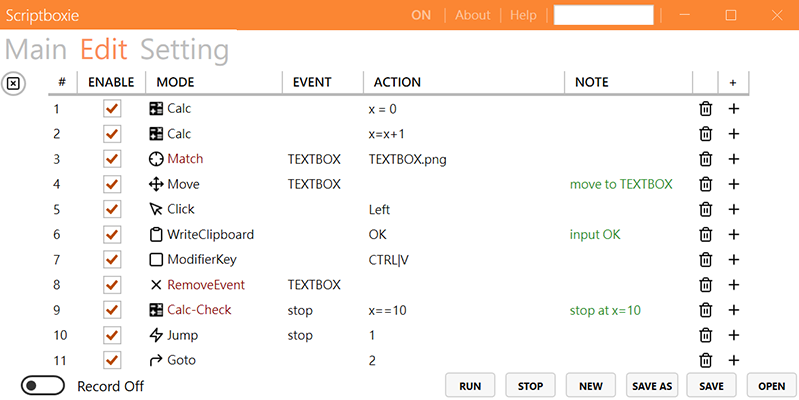
Task: Click the TEXTBOX.png action cell
Action: tap(408, 159)
